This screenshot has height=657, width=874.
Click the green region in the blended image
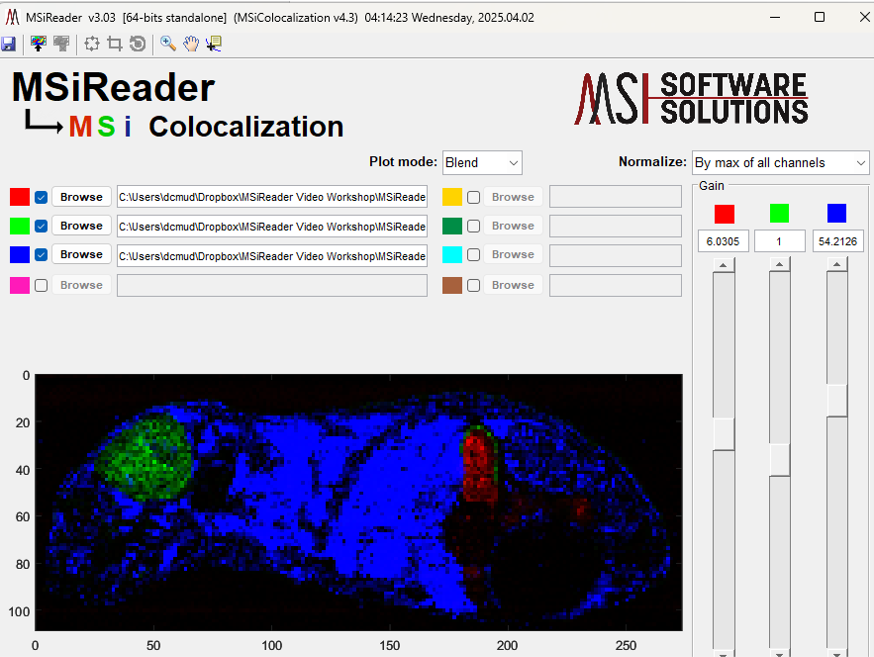click(x=147, y=457)
